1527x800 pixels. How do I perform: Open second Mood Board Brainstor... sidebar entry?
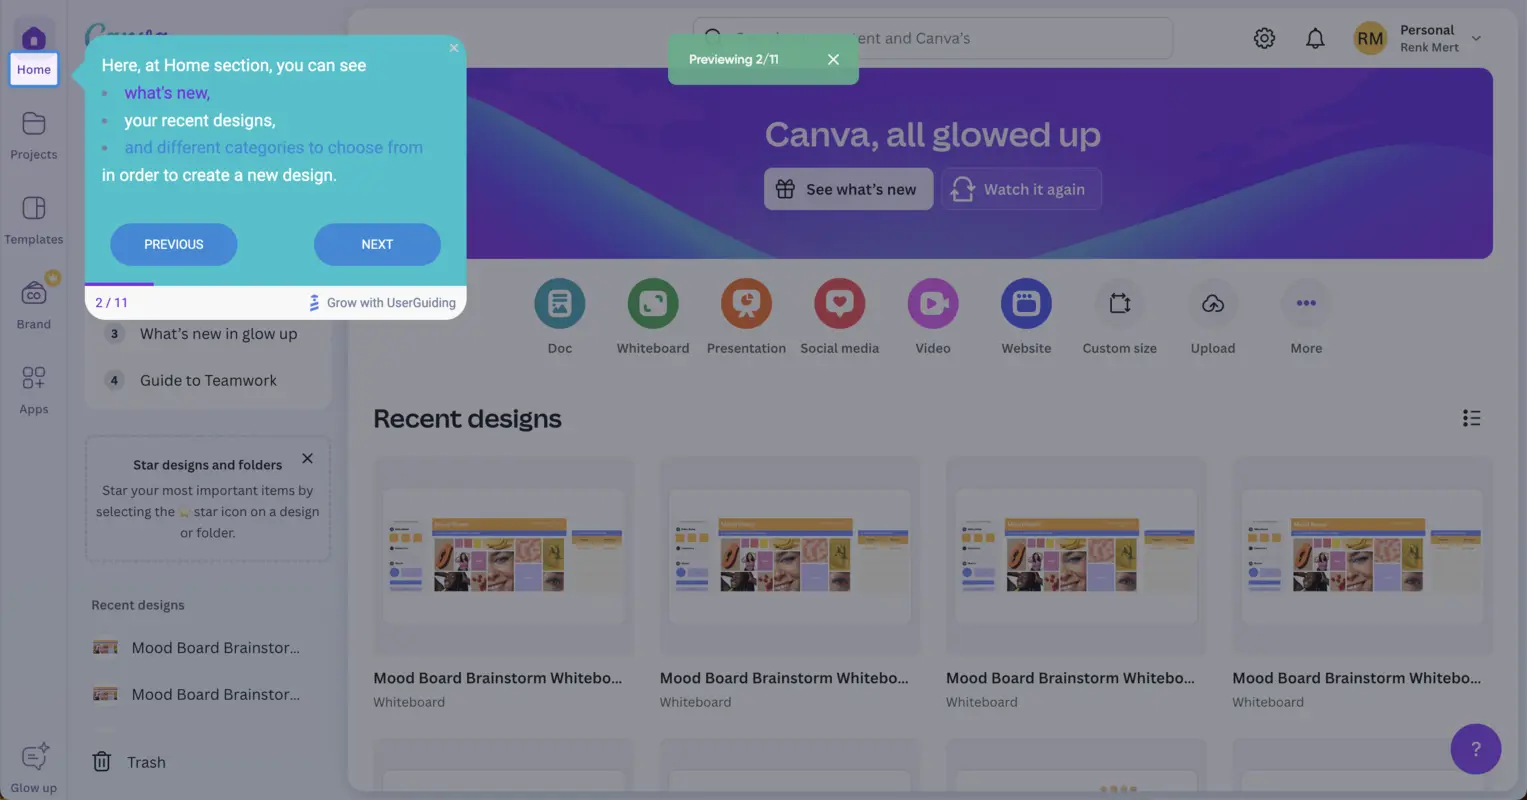pos(196,694)
